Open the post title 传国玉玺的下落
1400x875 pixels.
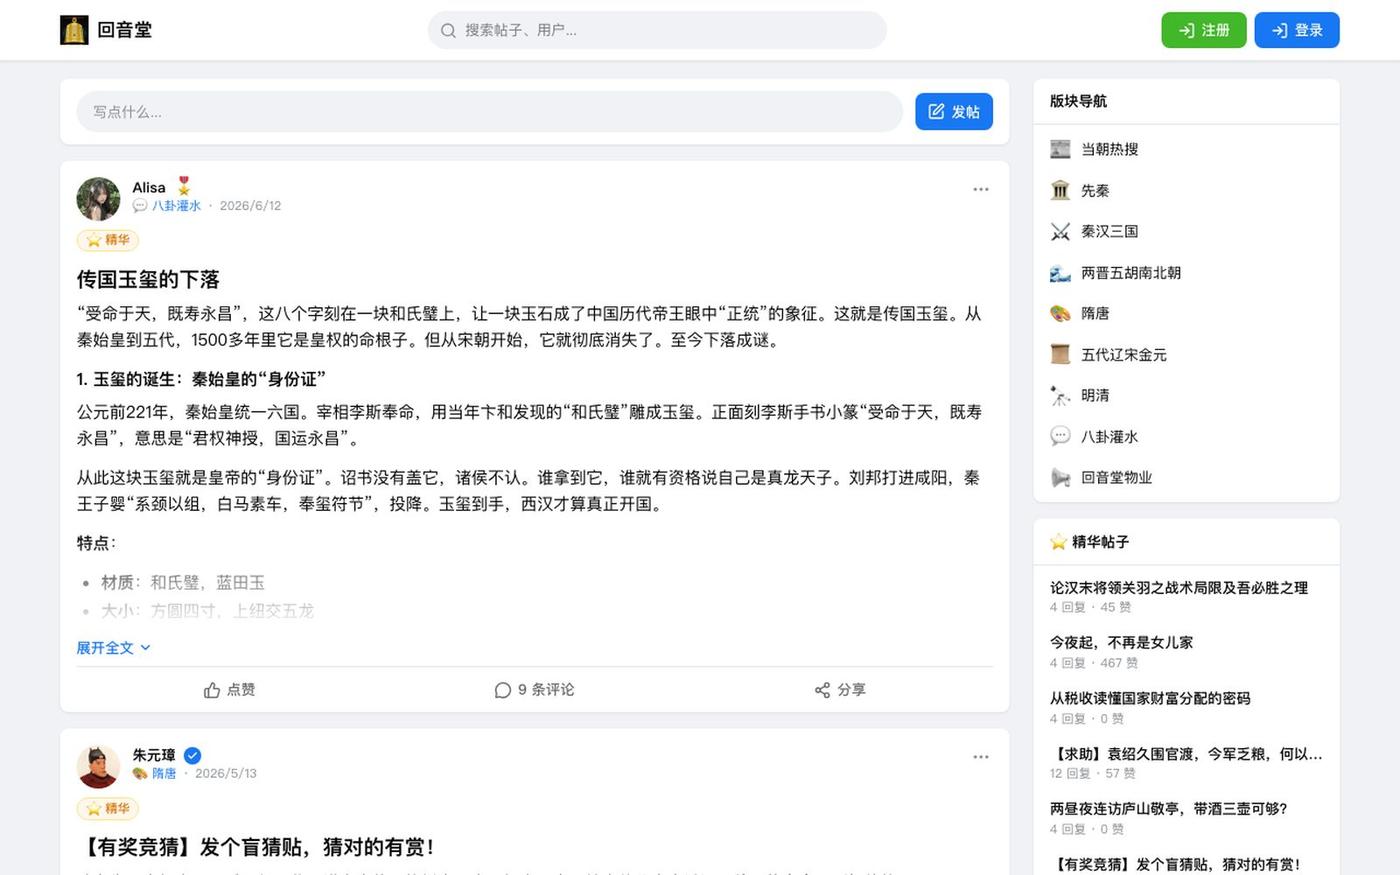point(148,279)
